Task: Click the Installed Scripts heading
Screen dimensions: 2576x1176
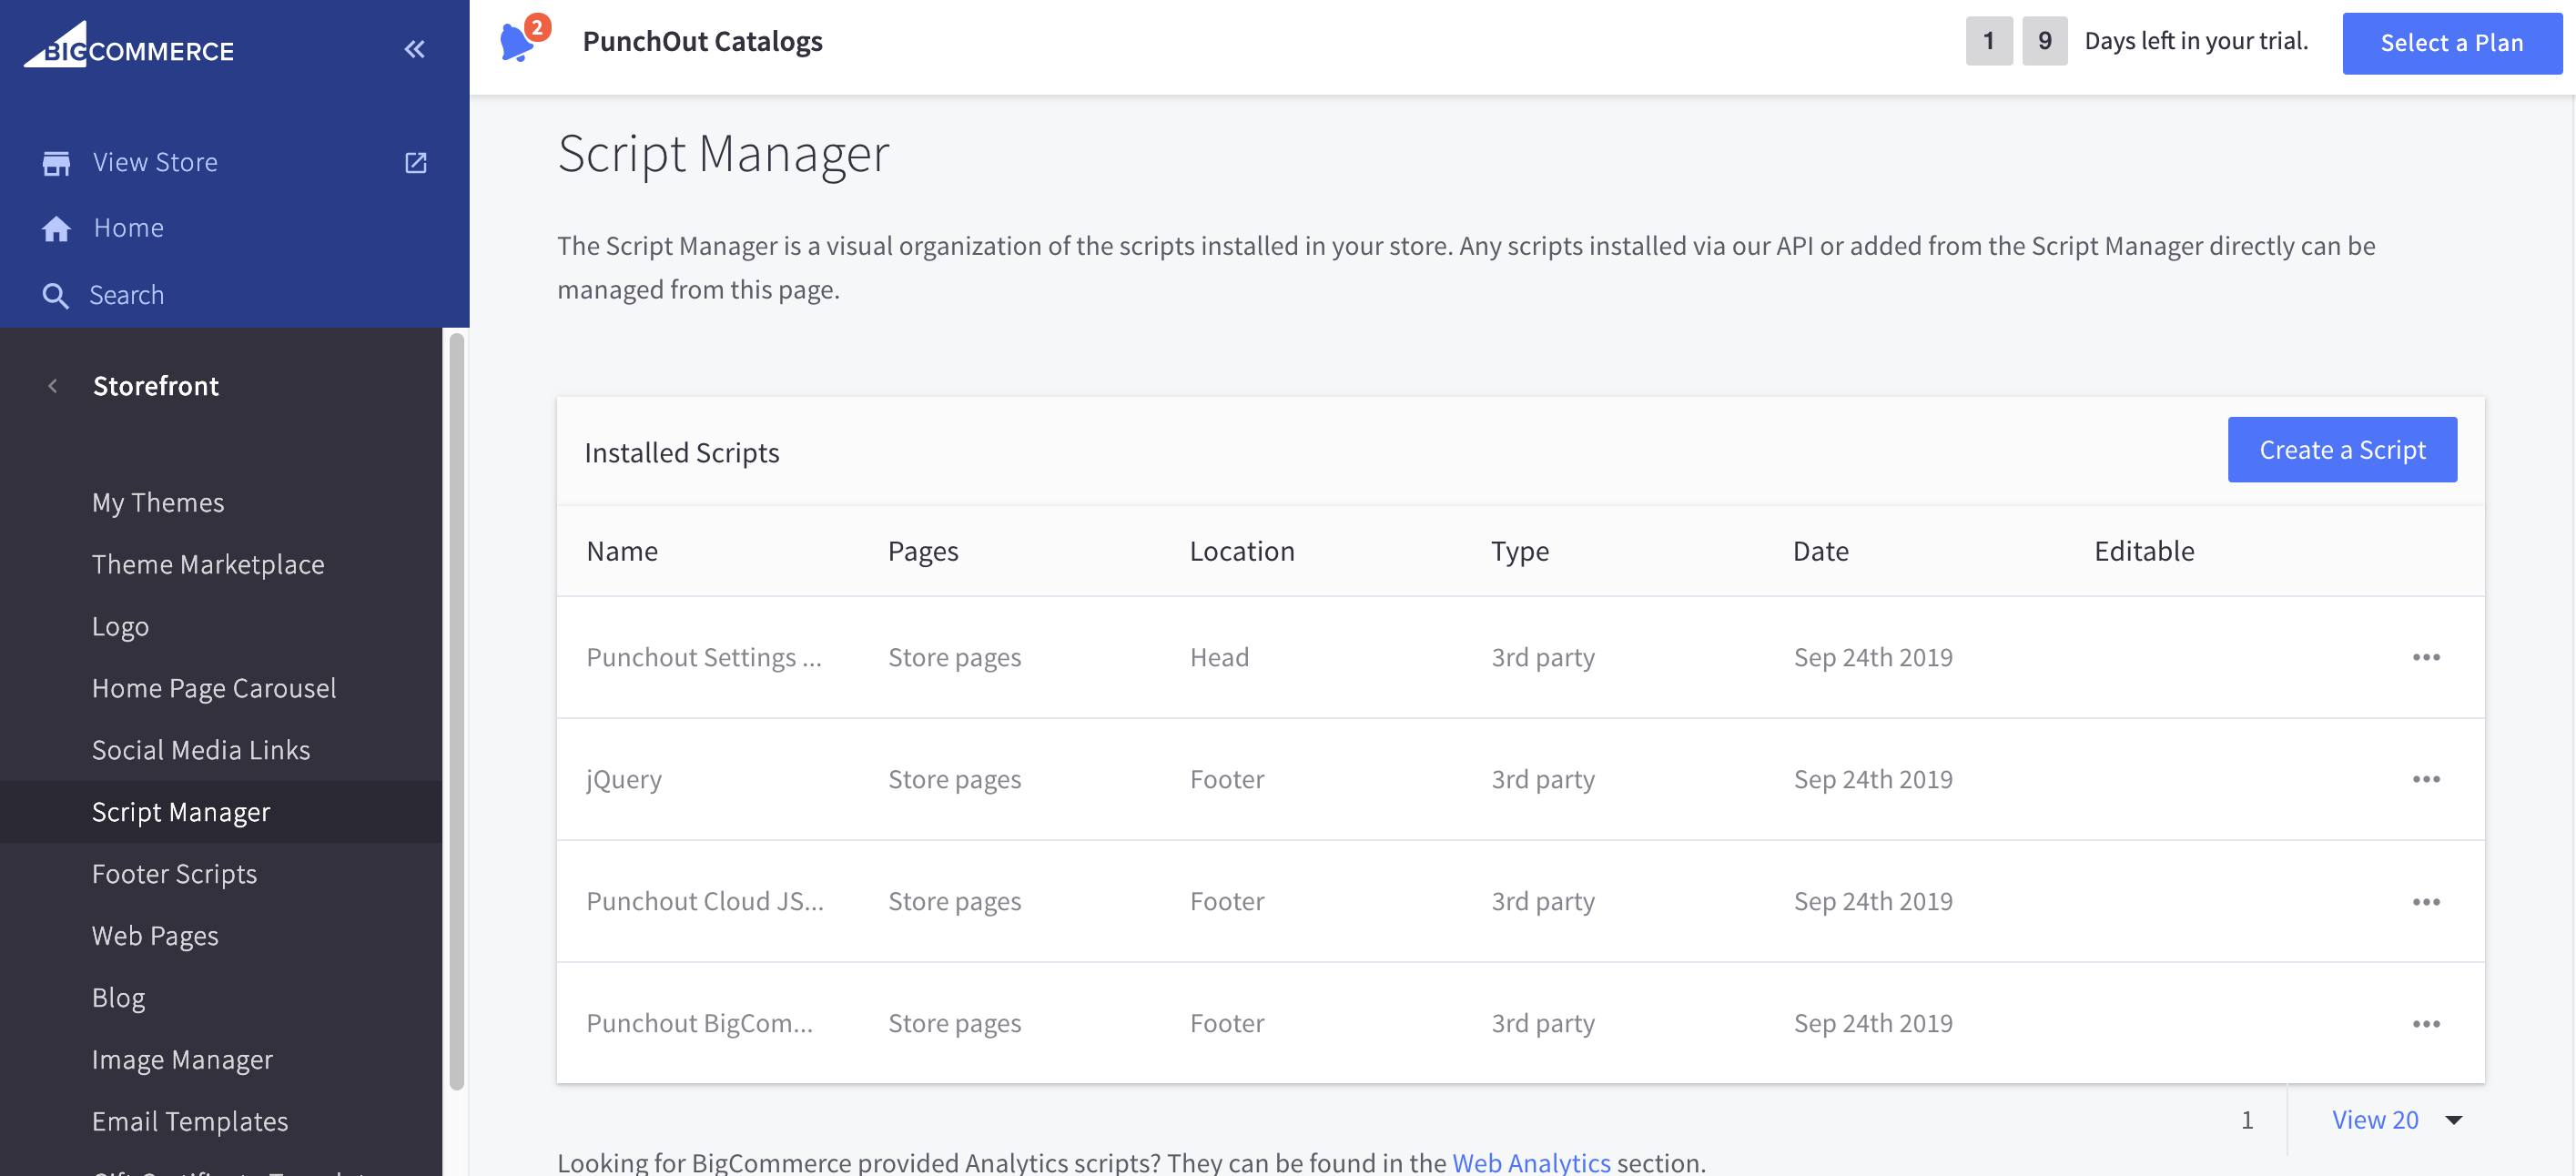Action: (682, 453)
